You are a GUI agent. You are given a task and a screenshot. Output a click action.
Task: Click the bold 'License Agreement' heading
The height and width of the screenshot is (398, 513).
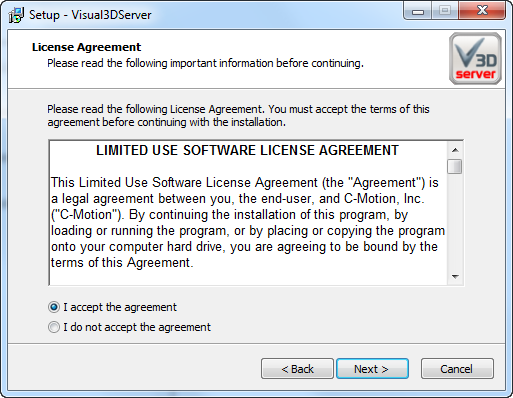point(86,47)
